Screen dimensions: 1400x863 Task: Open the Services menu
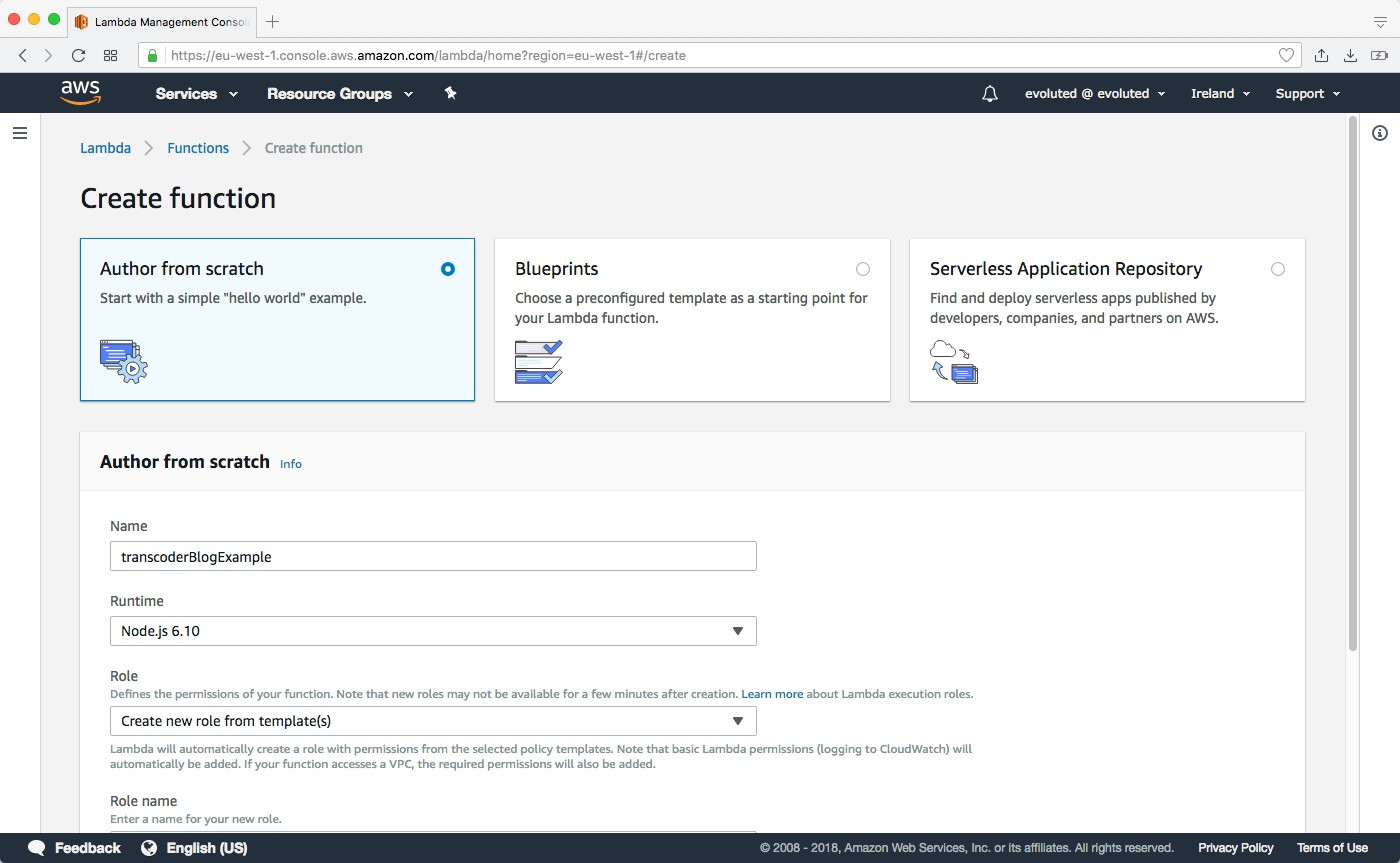tap(196, 94)
